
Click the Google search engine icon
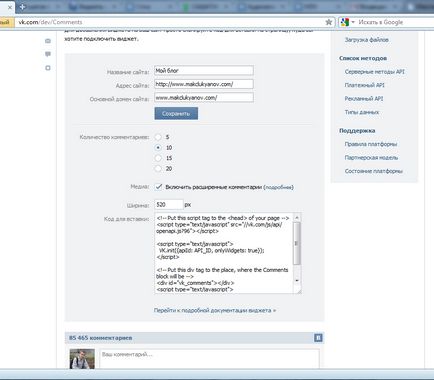[344, 22]
